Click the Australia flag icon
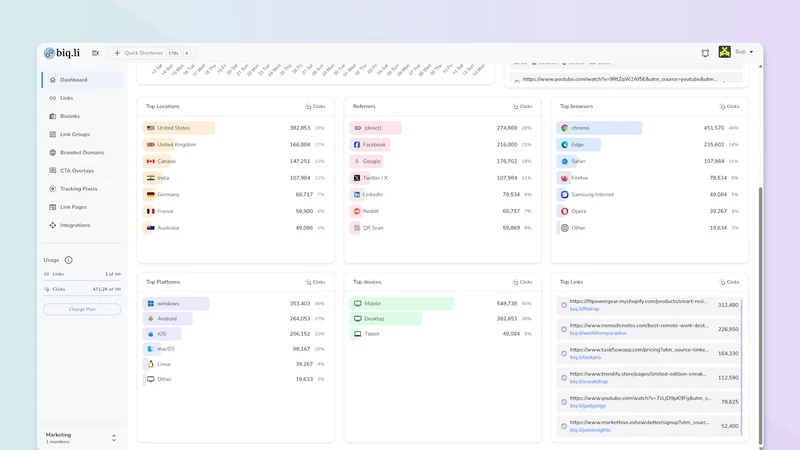800x450 pixels. tap(151, 228)
